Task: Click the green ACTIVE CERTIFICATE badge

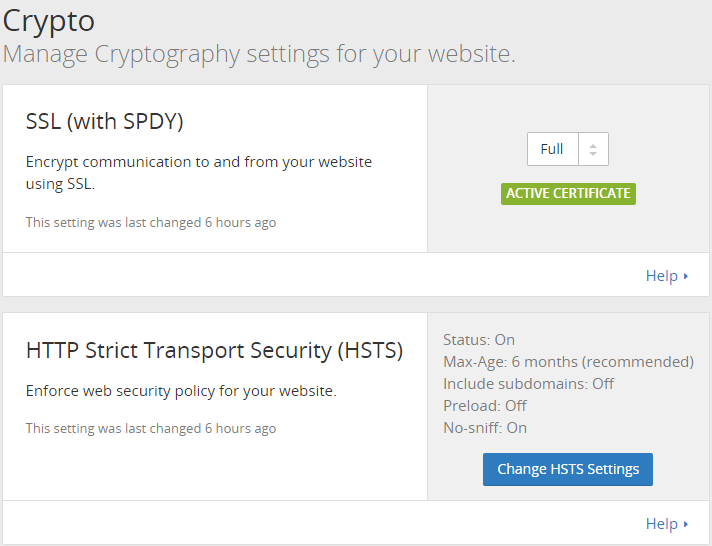Action: pos(568,193)
